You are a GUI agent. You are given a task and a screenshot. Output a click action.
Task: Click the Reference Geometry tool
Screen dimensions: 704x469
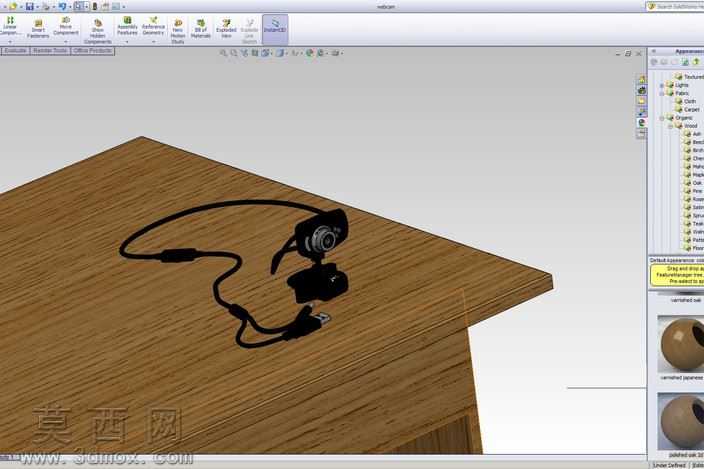[153, 26]
